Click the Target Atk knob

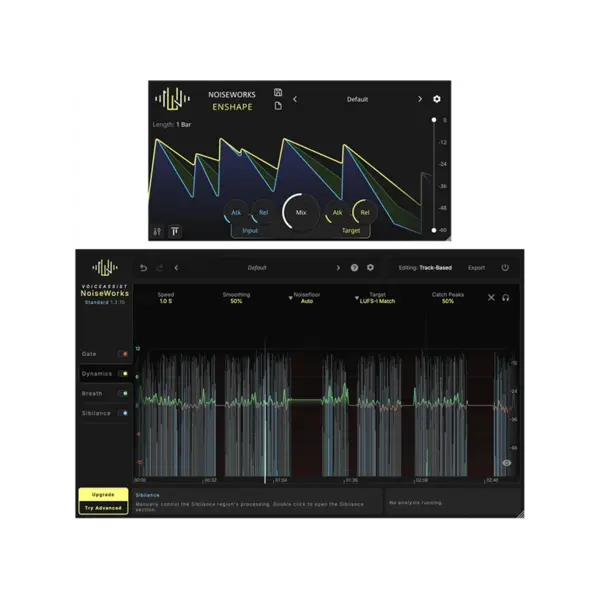tap(337, 212)
